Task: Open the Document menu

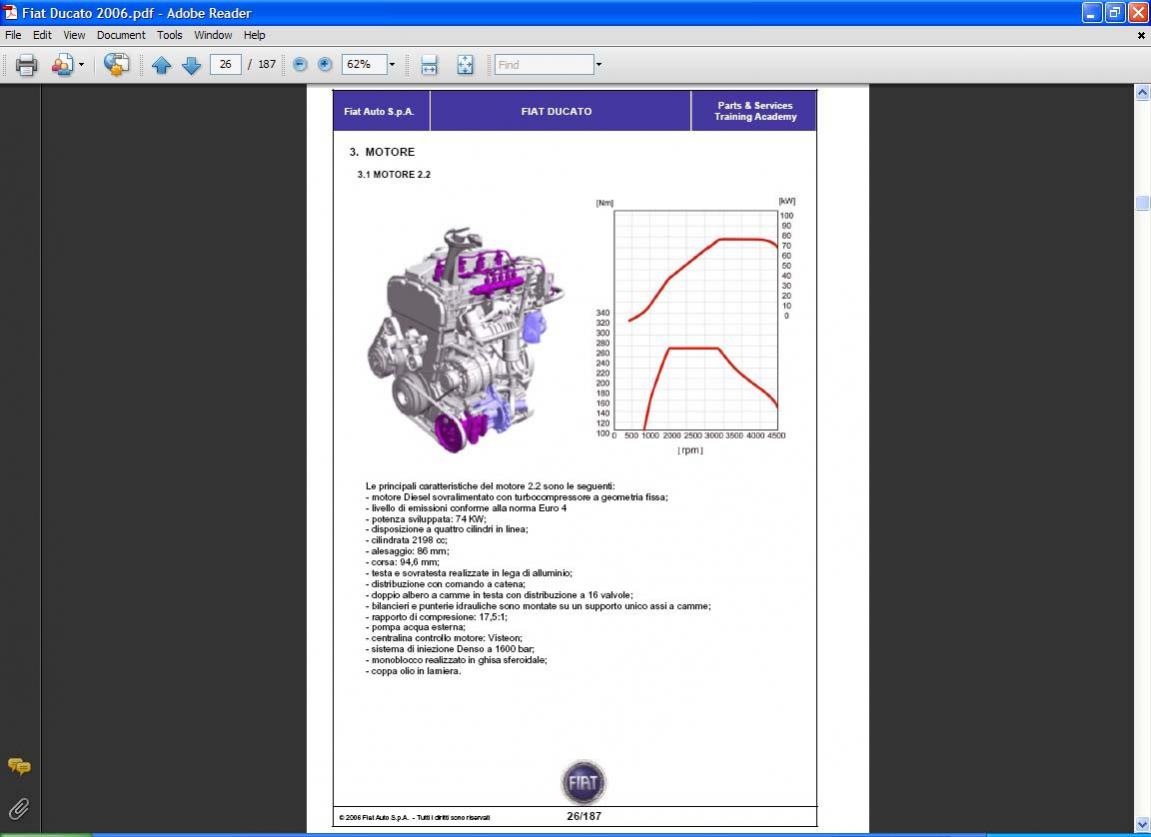Action: click(x=121, y=35)
